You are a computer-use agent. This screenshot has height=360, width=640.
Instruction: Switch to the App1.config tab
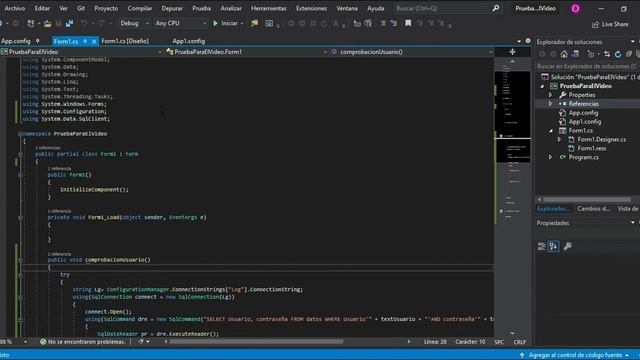tap(189, 41)
